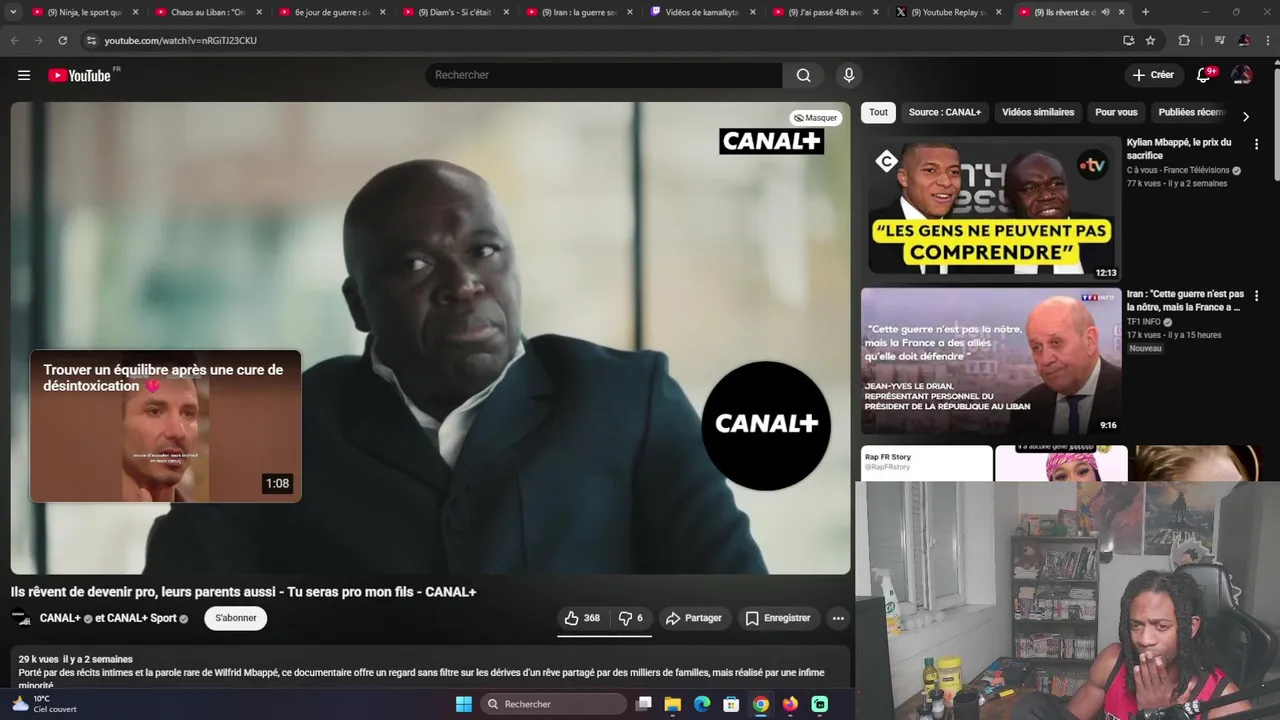Open new browser tab with plus
This screenshot has height=720, width=1280.
1145,12
